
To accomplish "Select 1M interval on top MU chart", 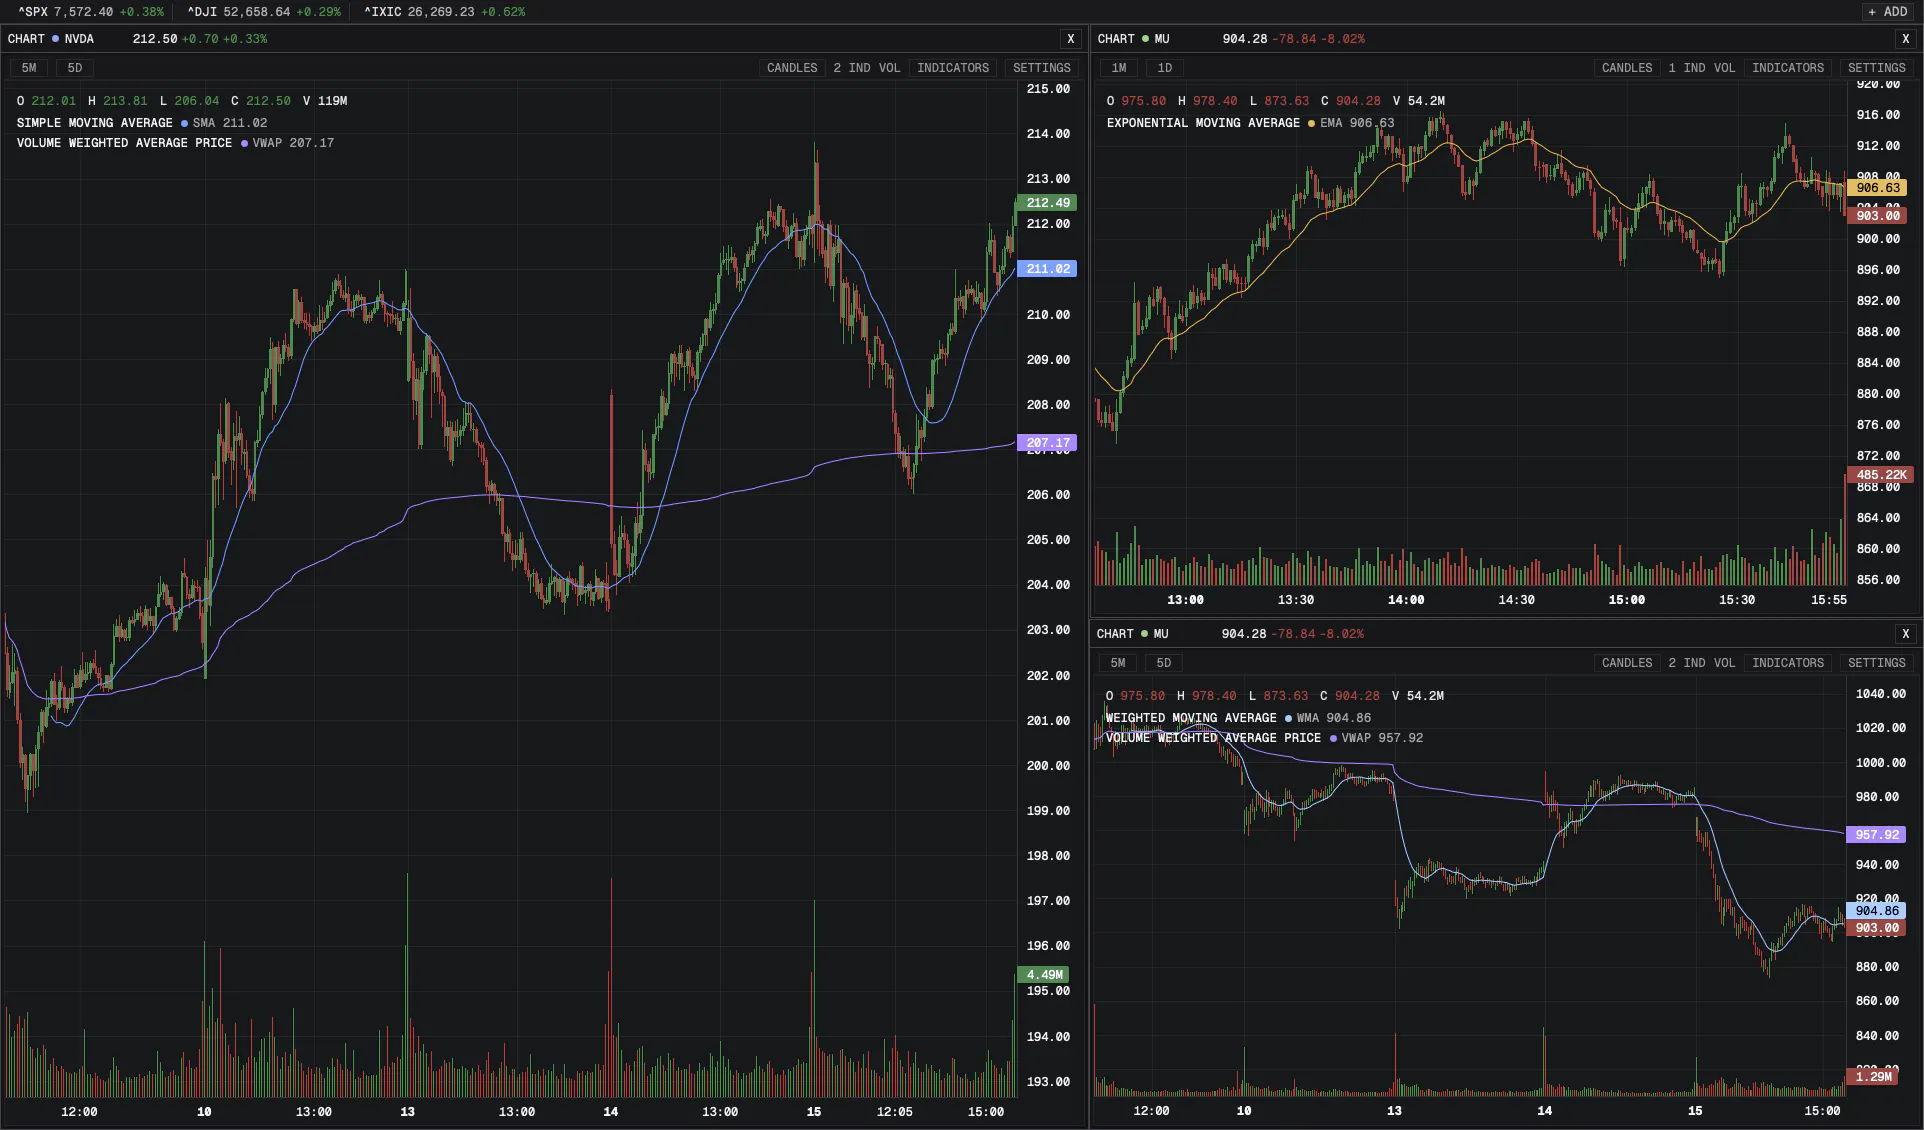I will click(x=1119, y=68).
